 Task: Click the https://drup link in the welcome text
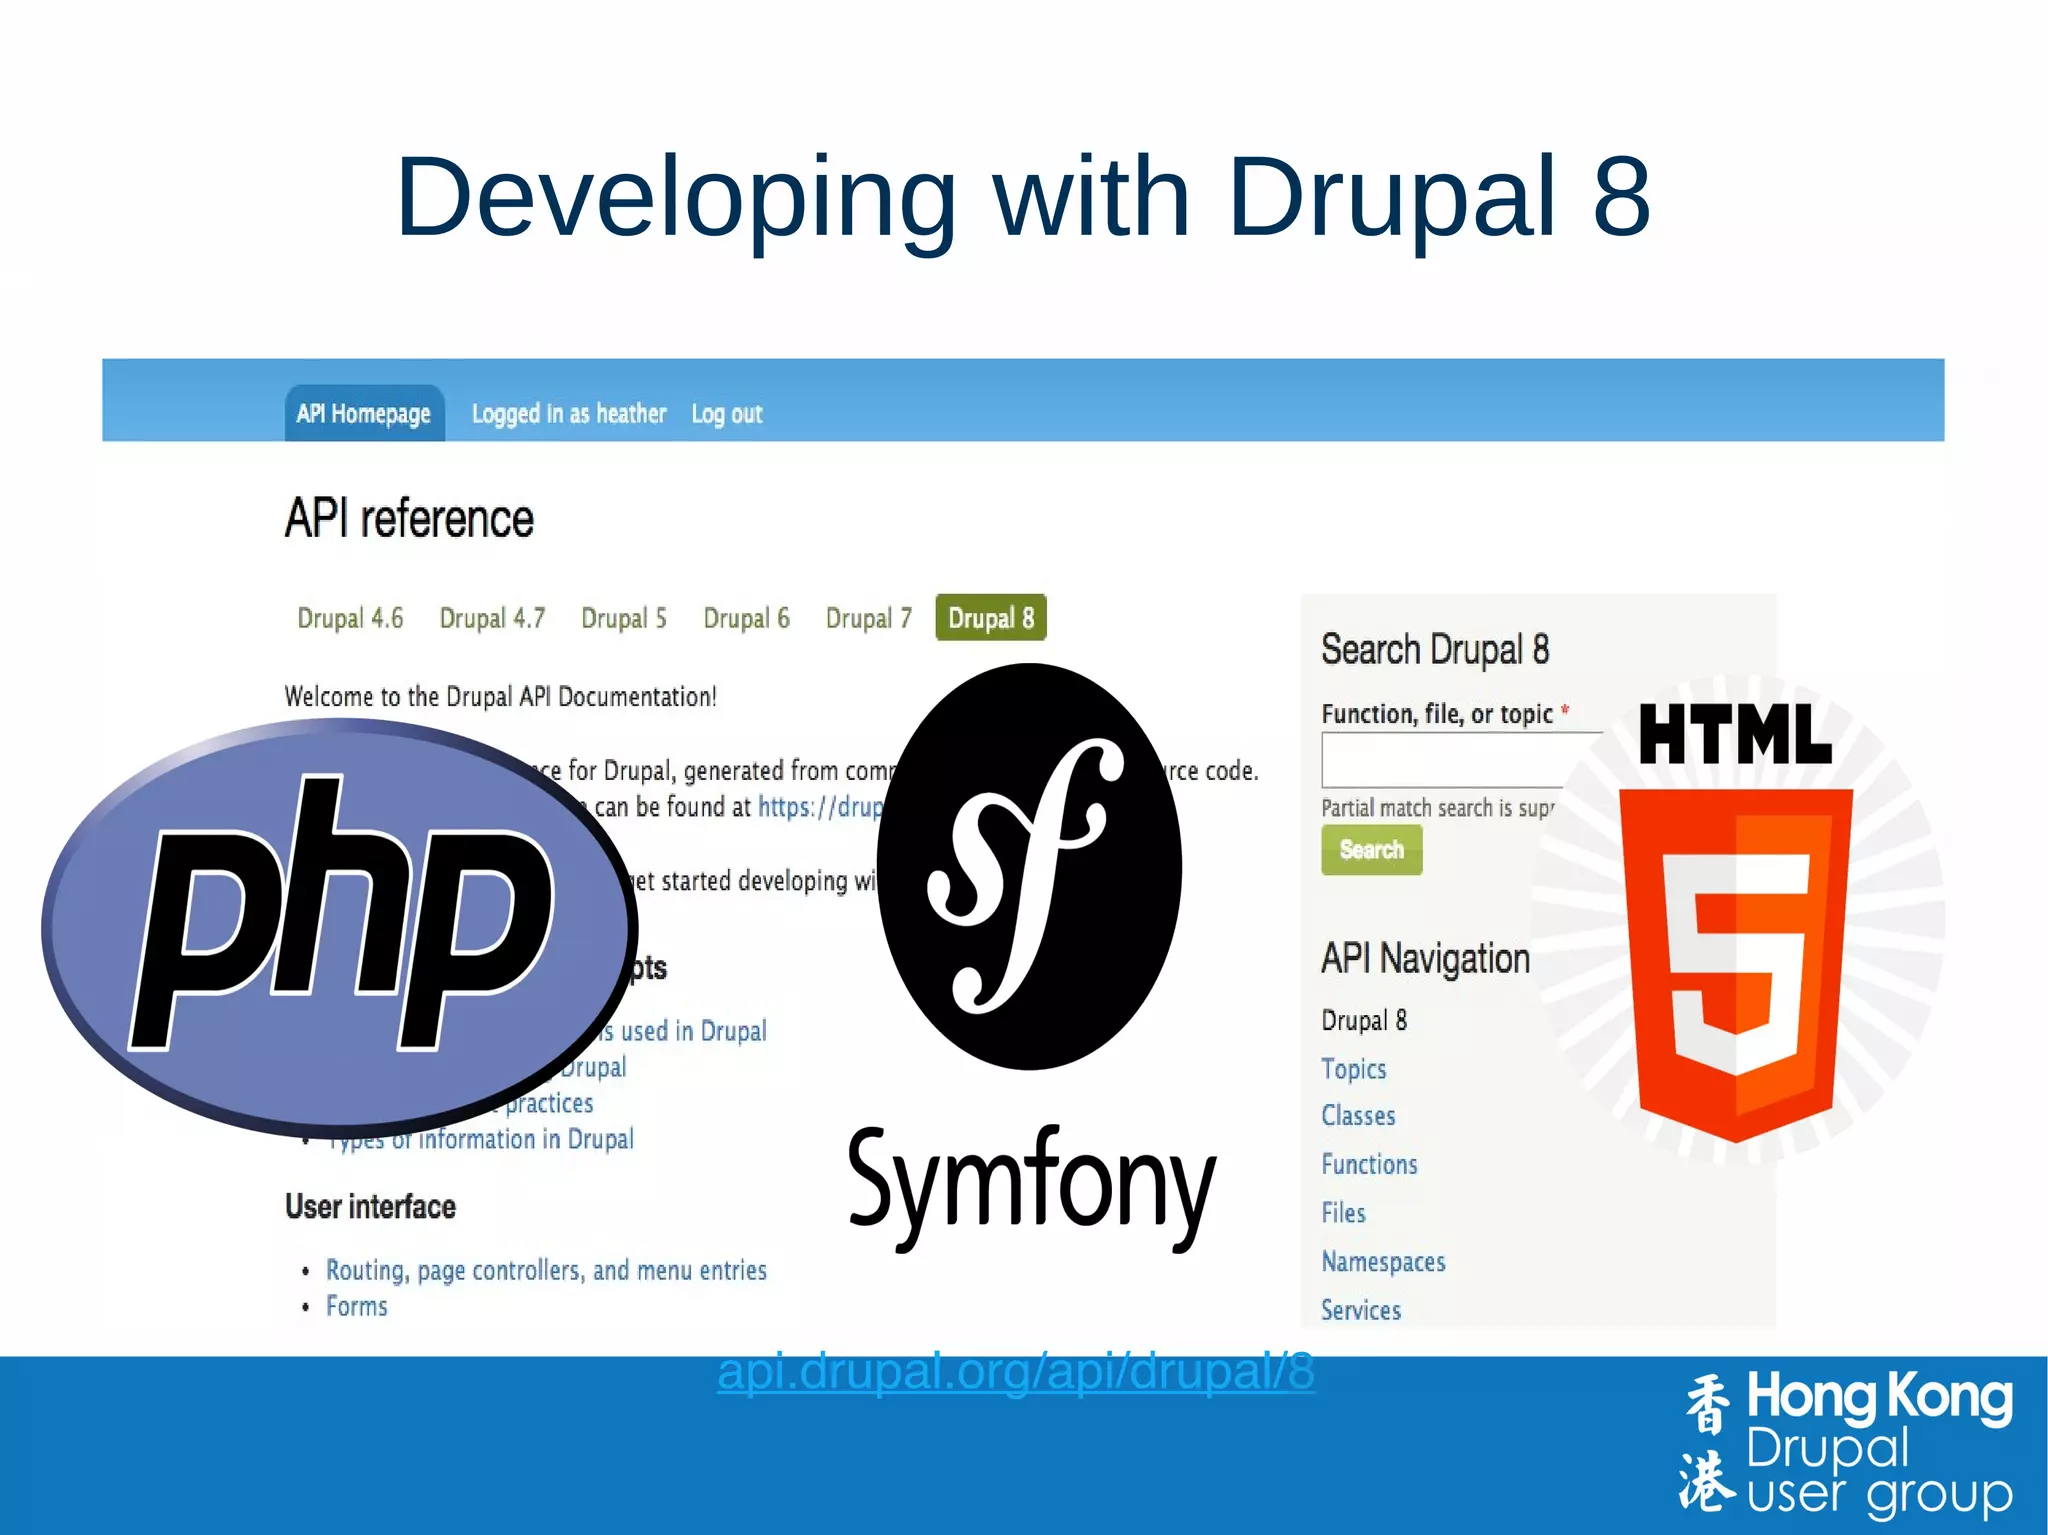(820, 807)
